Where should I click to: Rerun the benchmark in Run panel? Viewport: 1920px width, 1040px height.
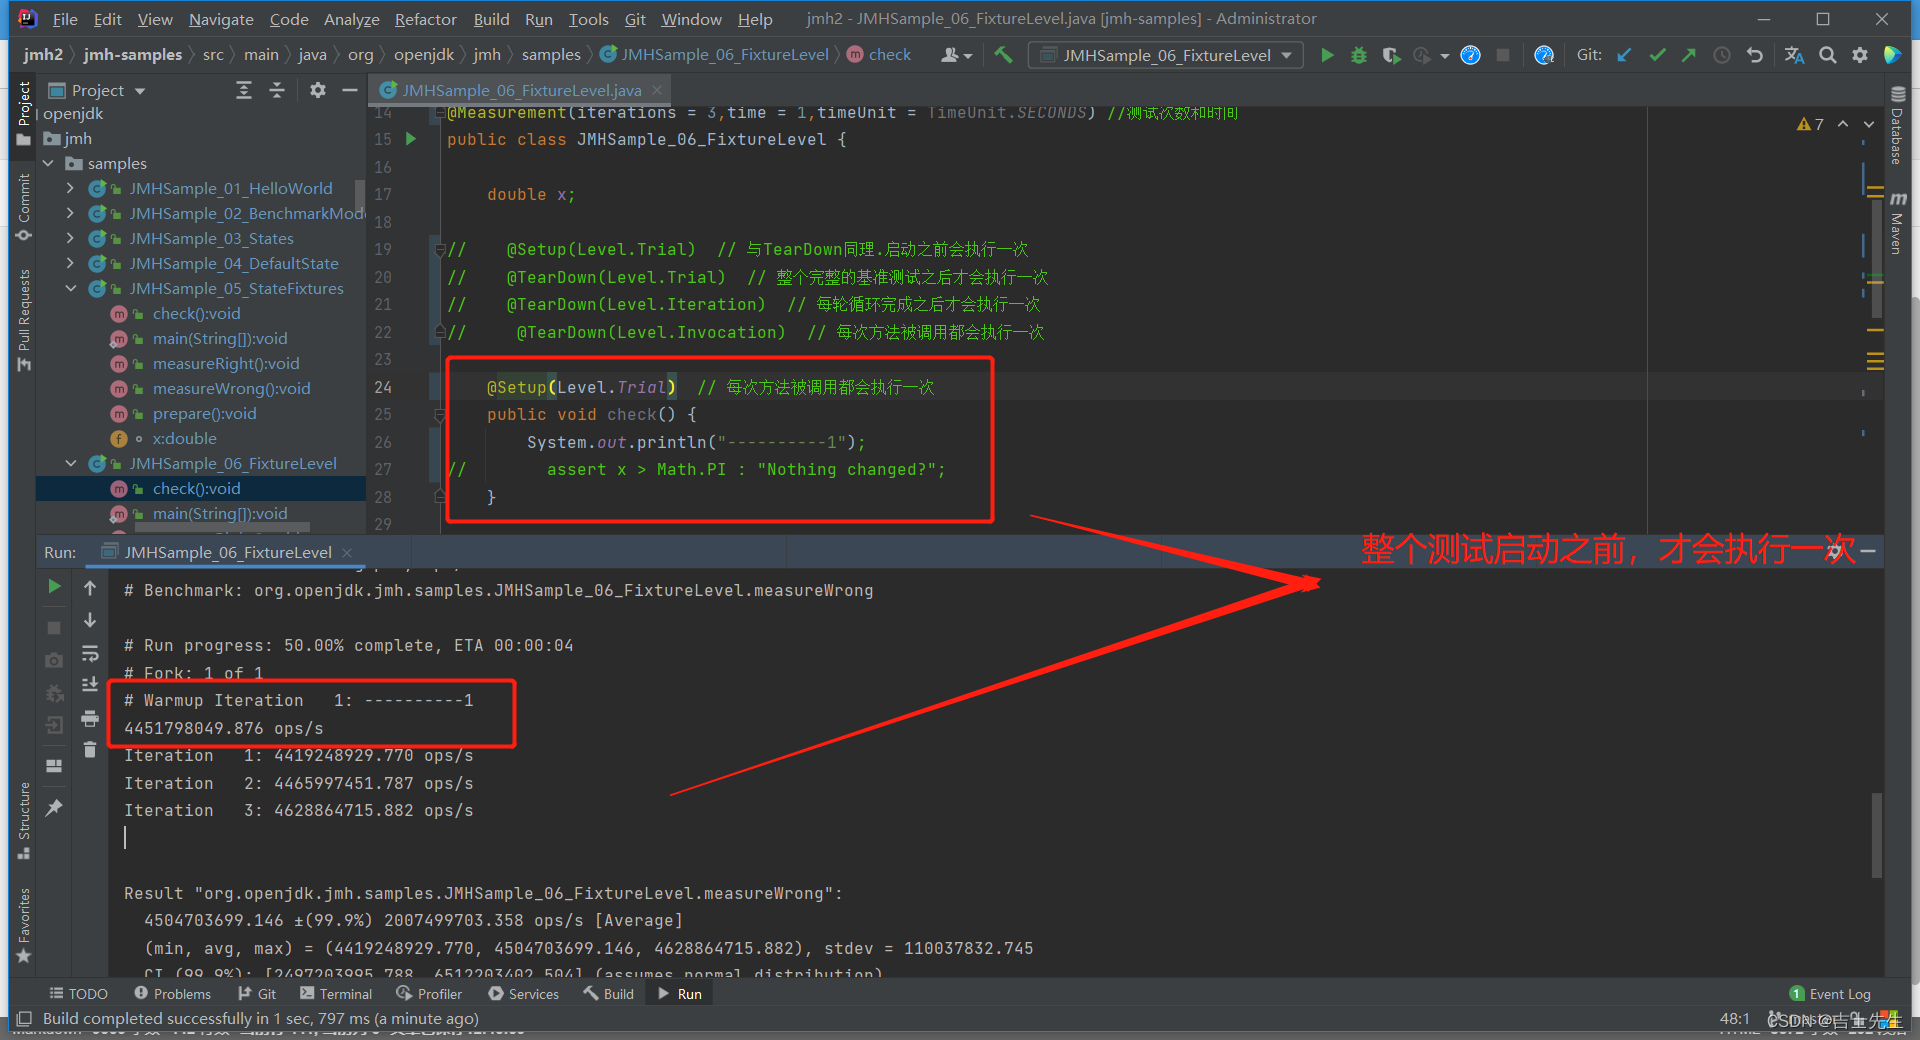tap(54, 587)
